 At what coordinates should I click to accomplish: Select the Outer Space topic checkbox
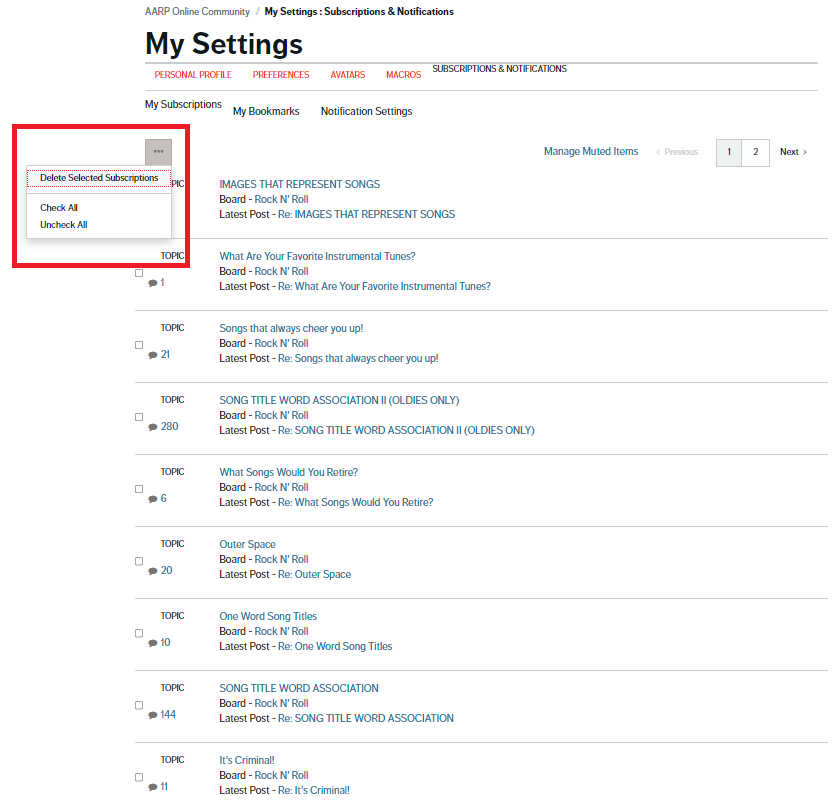pyautogui.click(x=139, y=561)
